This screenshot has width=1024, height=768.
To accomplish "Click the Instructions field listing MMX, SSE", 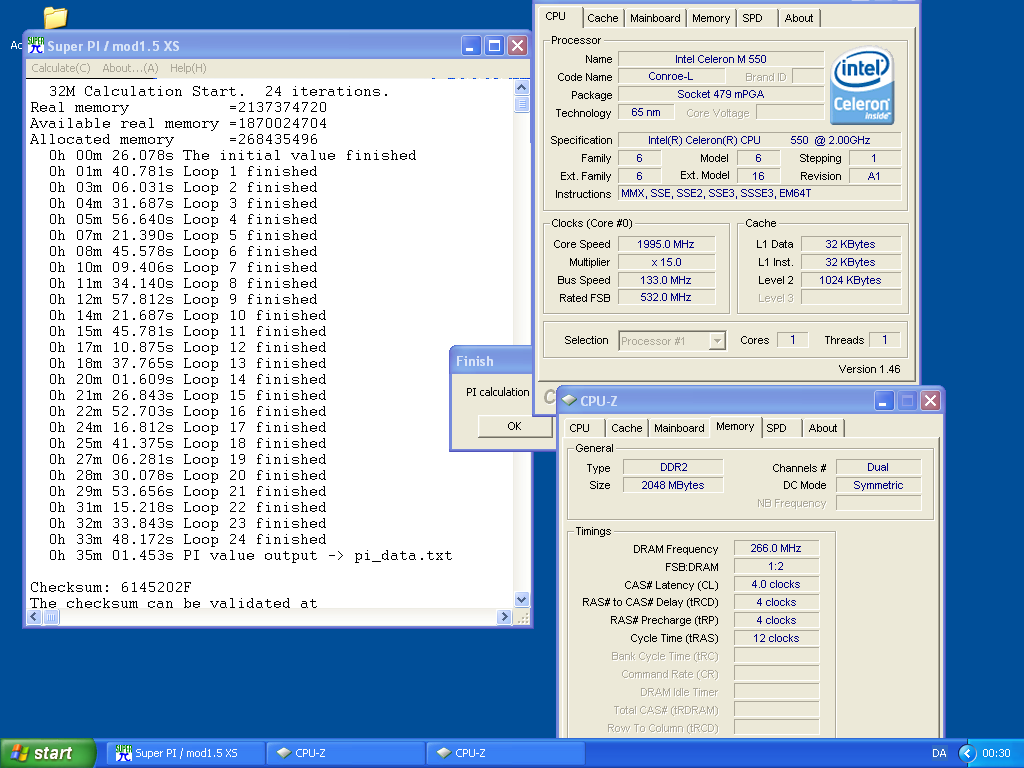I will tap(760, 193).
